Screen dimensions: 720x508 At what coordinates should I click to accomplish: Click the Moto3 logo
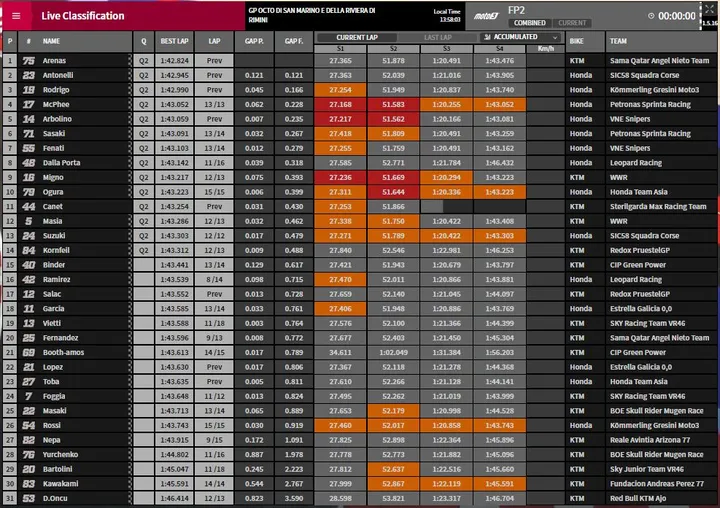[x=486, y=16]
